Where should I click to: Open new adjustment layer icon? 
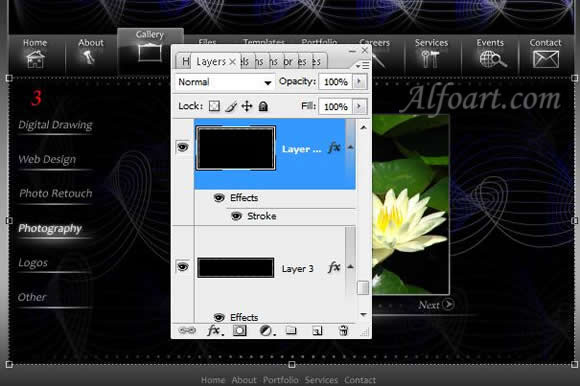click(267, 330)
